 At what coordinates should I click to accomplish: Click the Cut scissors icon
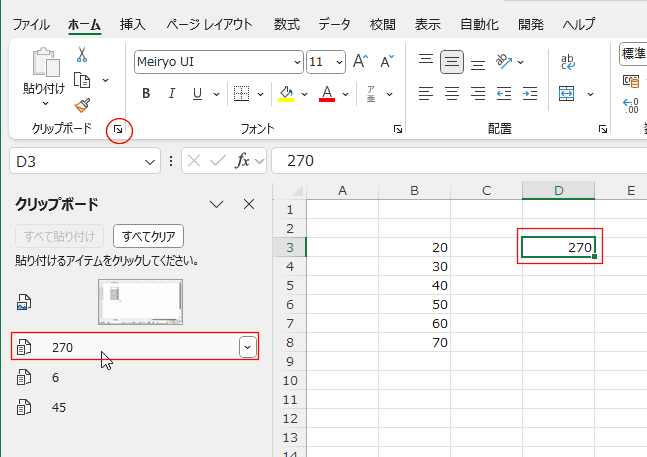82,54
